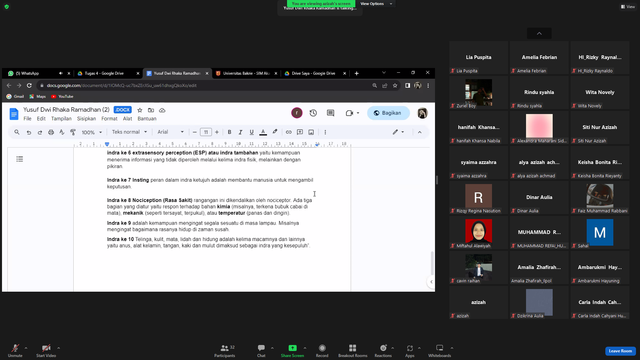Bookmark this page star in address bar
640x360 pixels.
coord(395,85)
